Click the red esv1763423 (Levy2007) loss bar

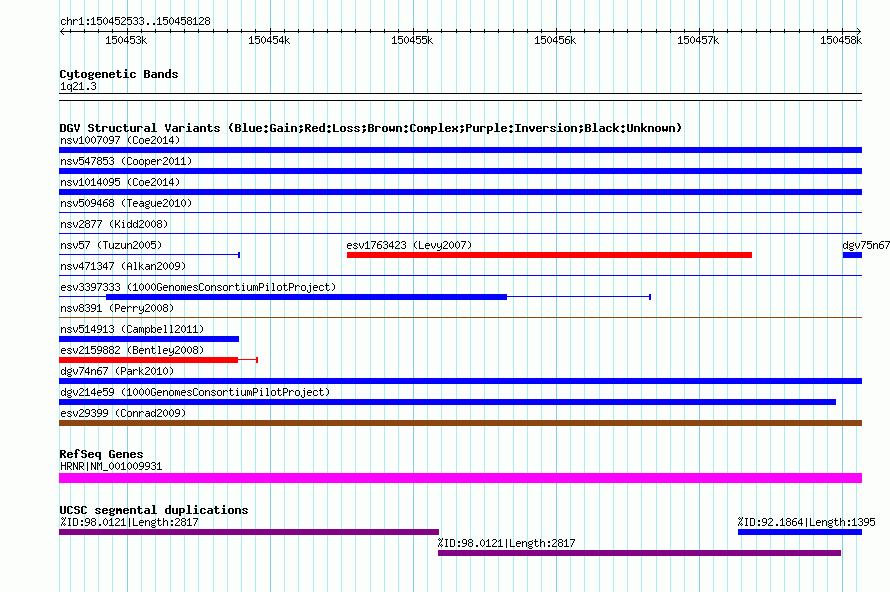point(549,255)
